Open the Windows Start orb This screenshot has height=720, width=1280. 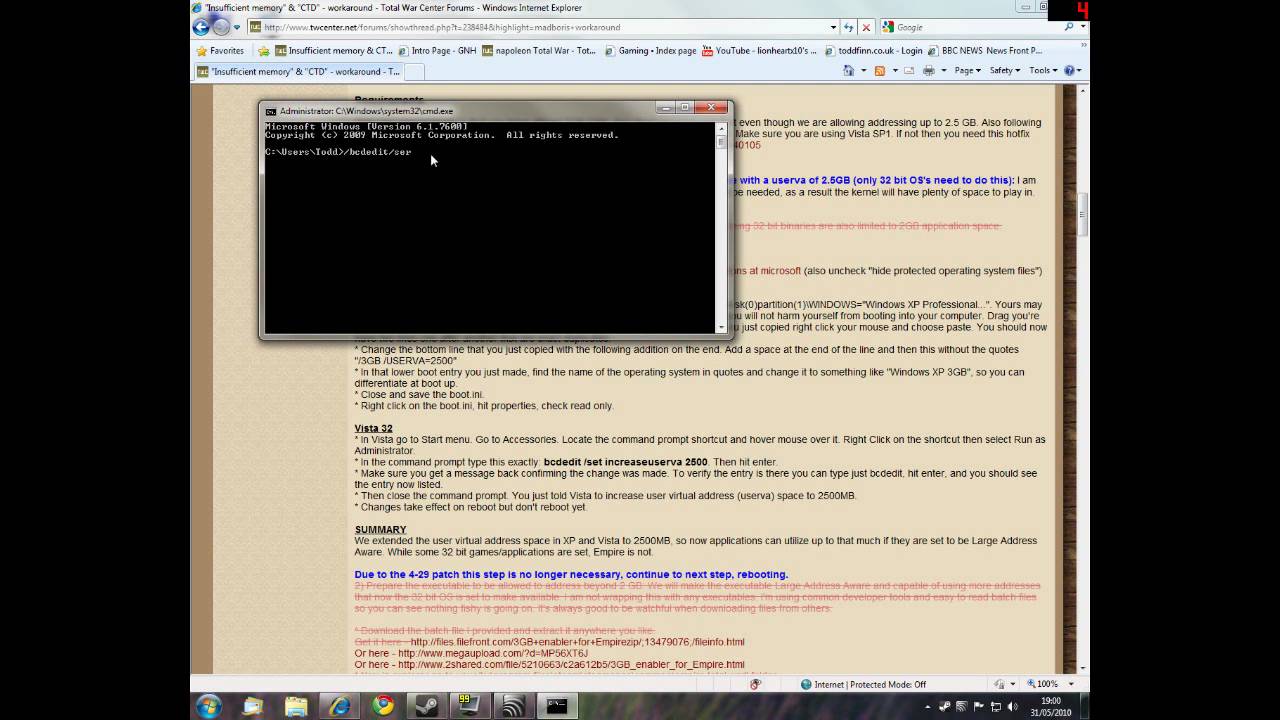click(x=209, y=707)
